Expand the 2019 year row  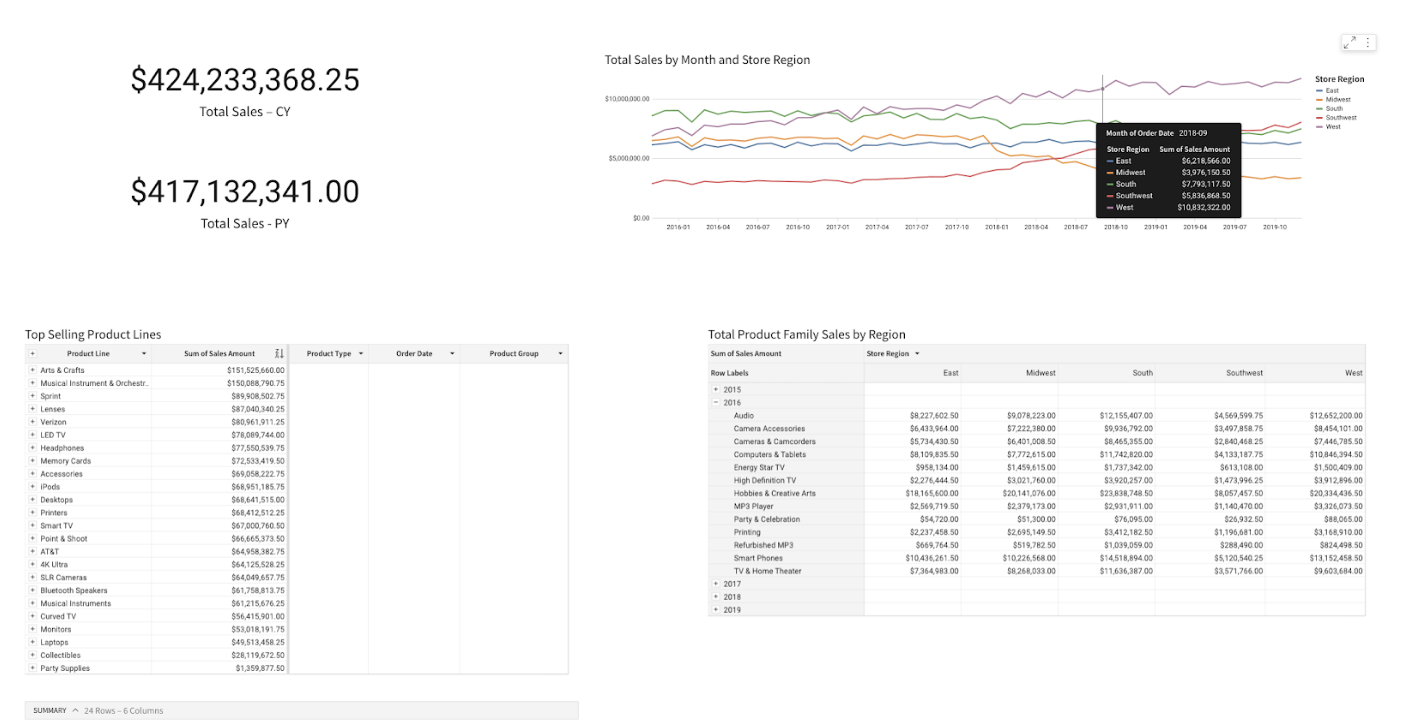coord(715,610)
